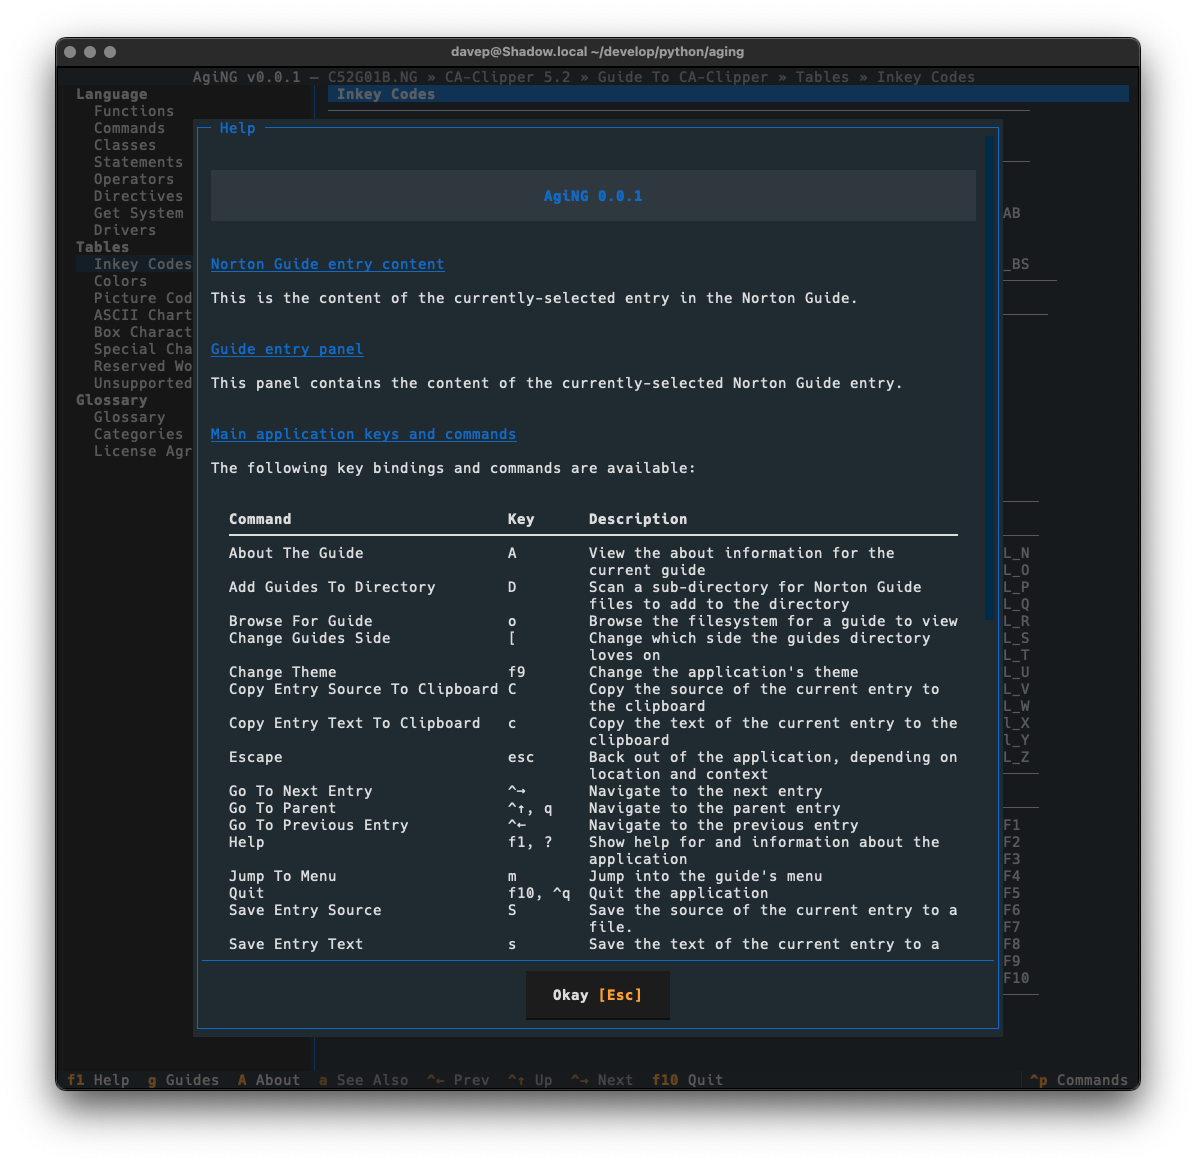Select Colors under Tables
Image resolution: width=1196 pixels, height=1164 pixels.
point(121,281)
